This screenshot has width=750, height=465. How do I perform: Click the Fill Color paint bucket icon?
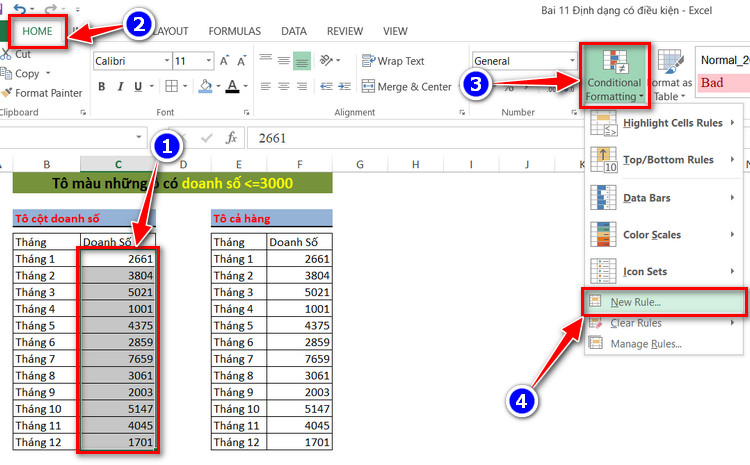(x=205, y=86)
